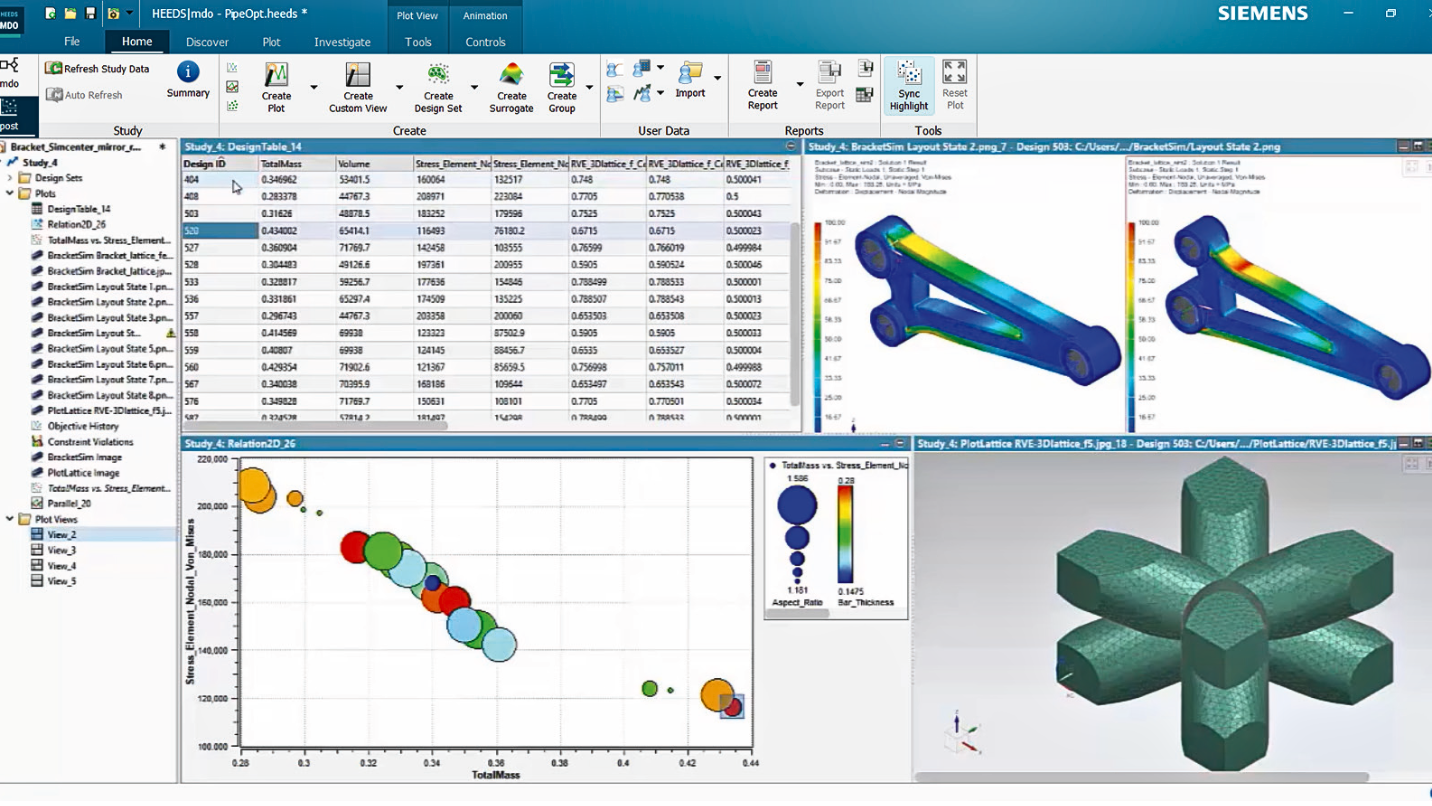
Task: Collapse the Plot Views folder
Action: coord(11,519)
